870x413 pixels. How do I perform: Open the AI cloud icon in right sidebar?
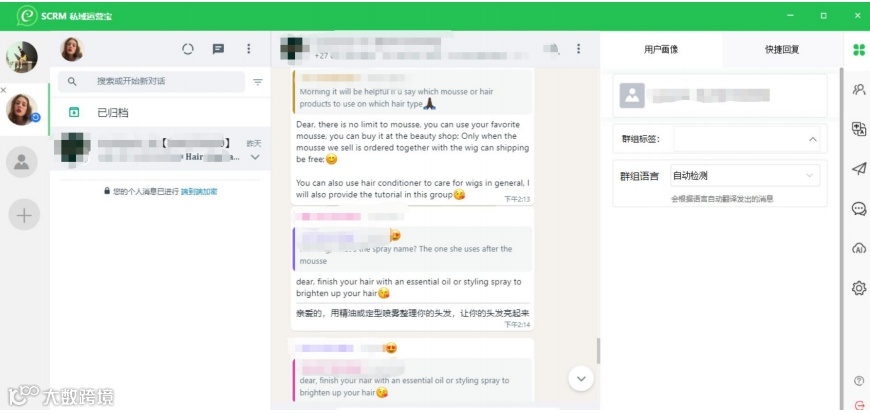[x=858, y=248]
